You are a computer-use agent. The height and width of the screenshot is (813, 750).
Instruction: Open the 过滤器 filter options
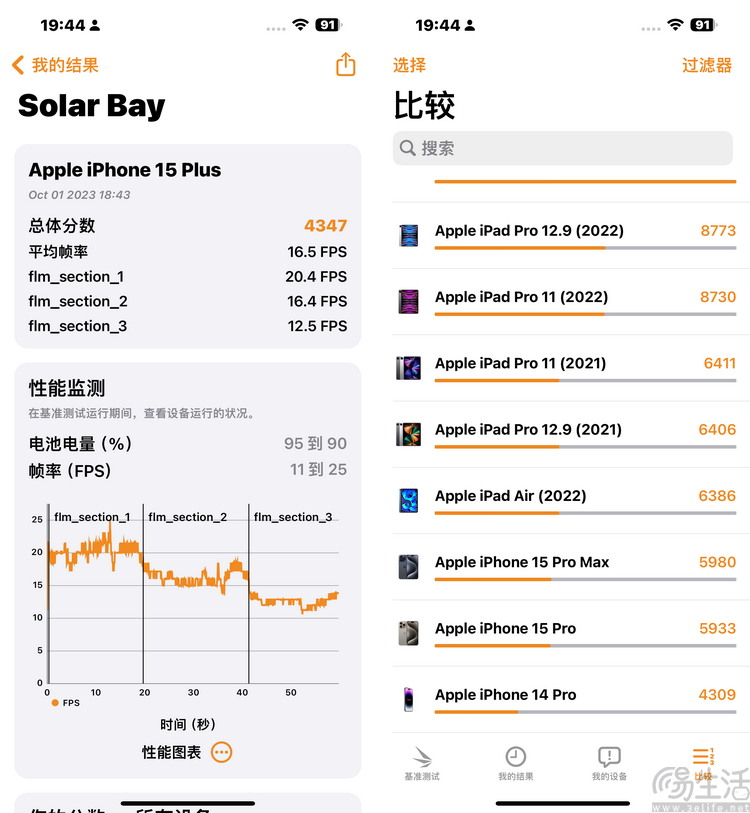pyautogui.click(x=707, y=65)
